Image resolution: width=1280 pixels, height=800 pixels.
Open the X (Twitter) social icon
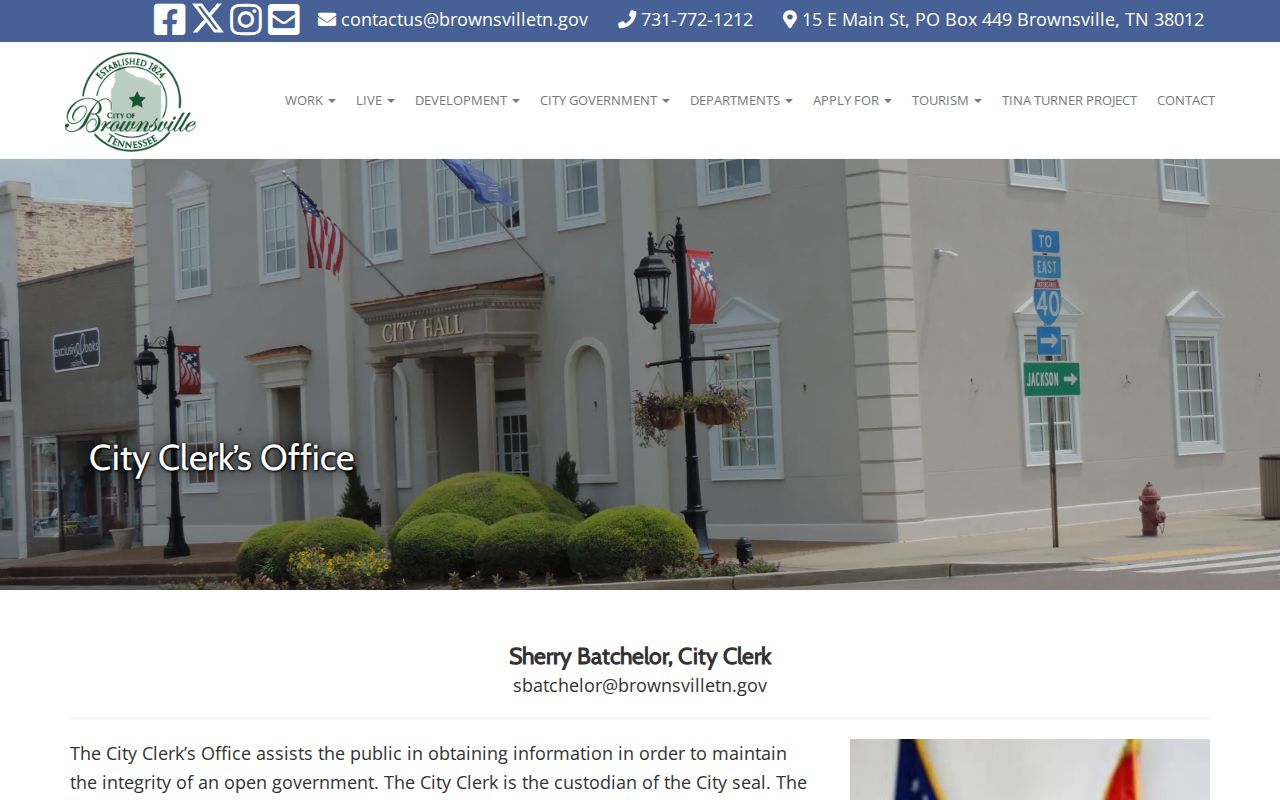(x=208, y=20)
